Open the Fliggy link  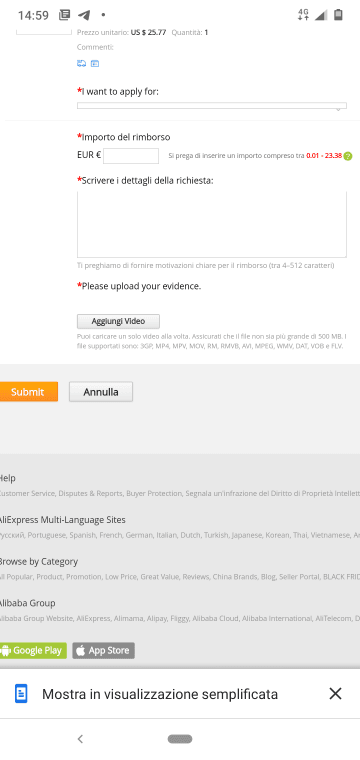(x=179, y=618)
